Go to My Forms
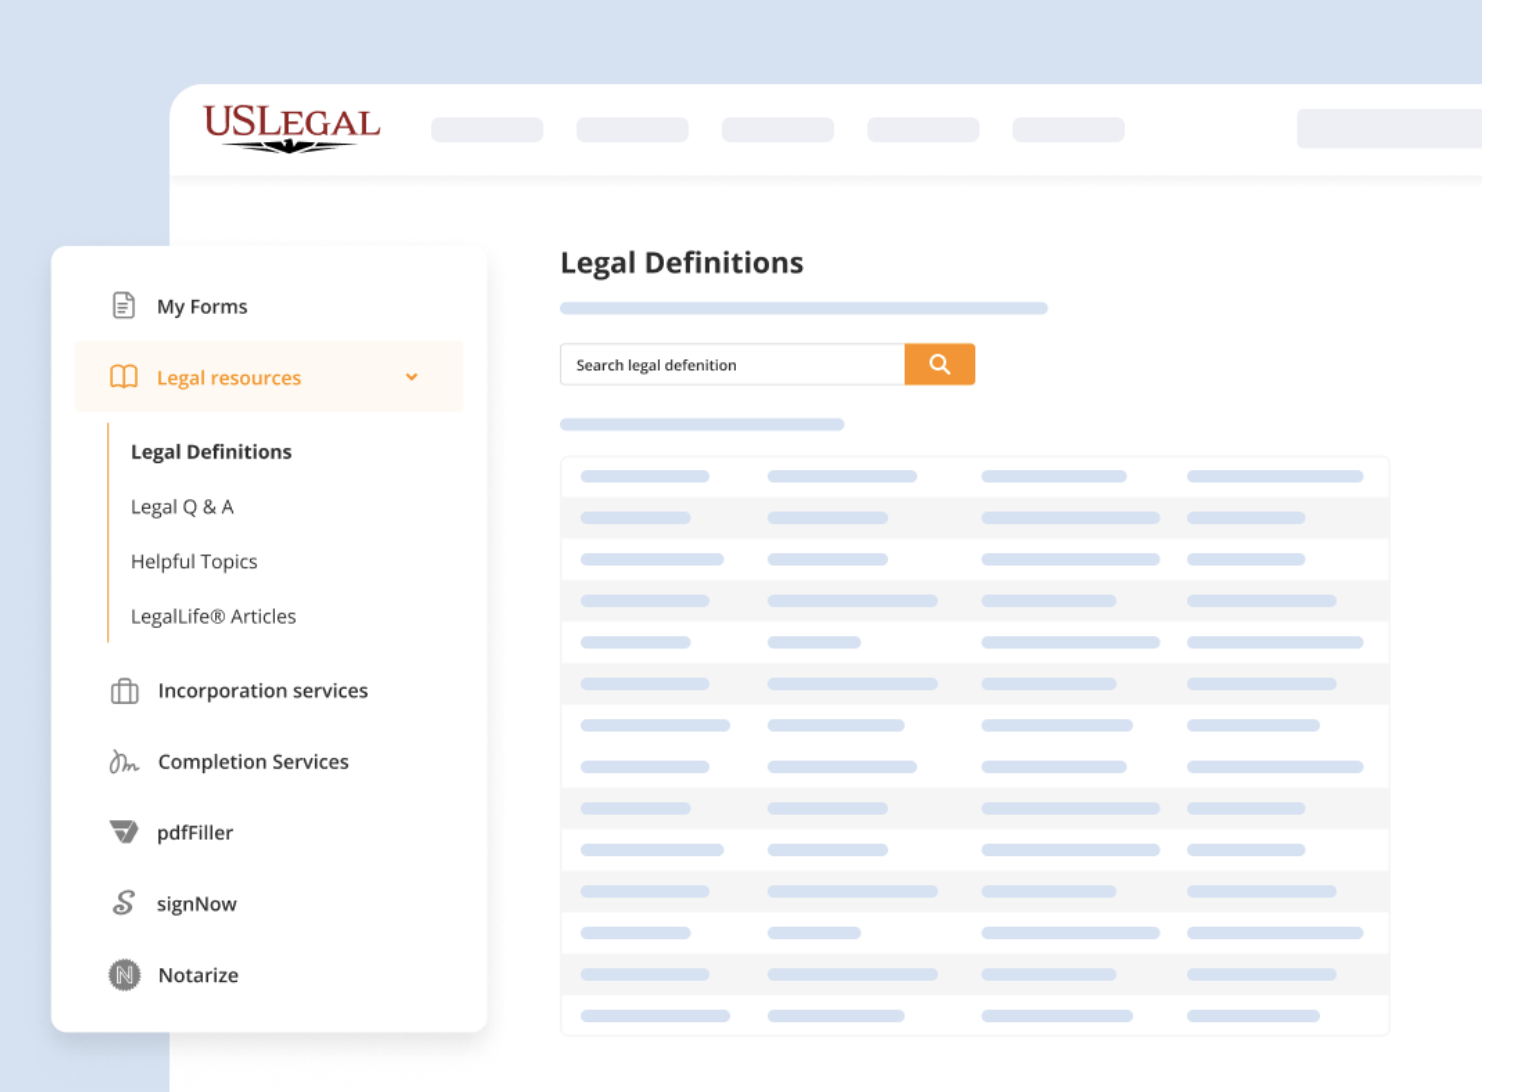The image size is (1516, 1092). [x=202, y=306]
